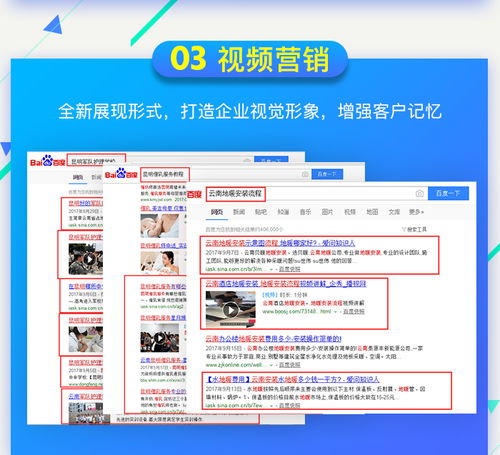This screenshot has height=455, width=500.
Task: Expand dropdown arrow after www.zjkonline.com URL
Action: [271, 365]
